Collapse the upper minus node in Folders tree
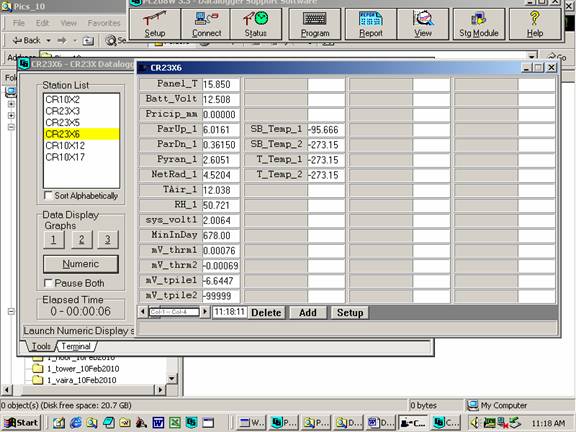 (x=11, y=127)
